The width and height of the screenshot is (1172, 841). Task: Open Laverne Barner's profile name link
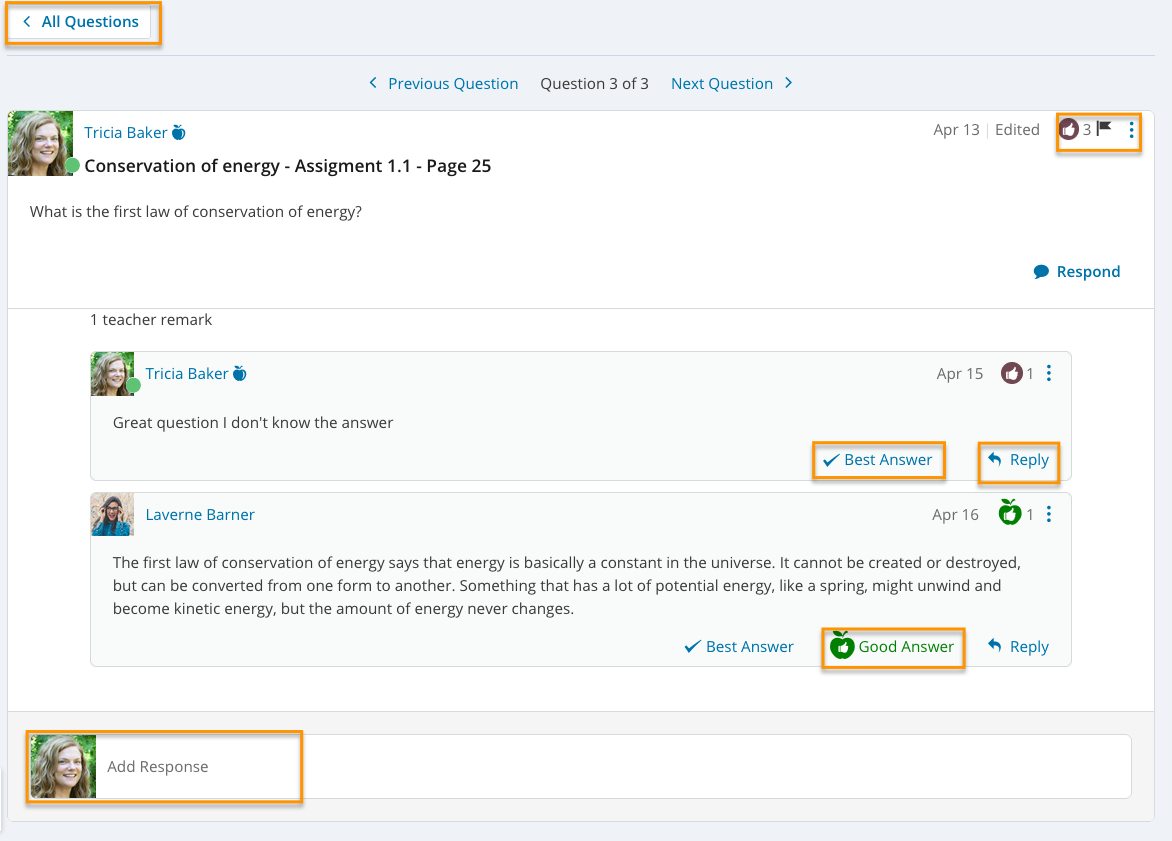(200, 515)
